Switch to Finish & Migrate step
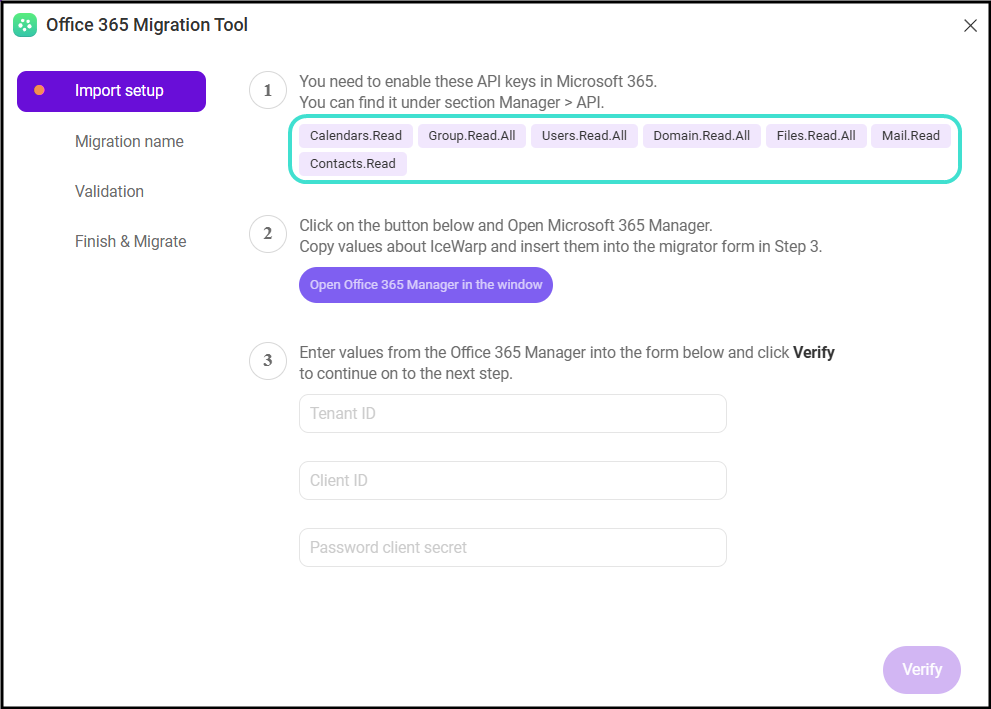991x709 pixels. [x=130, y=241]
